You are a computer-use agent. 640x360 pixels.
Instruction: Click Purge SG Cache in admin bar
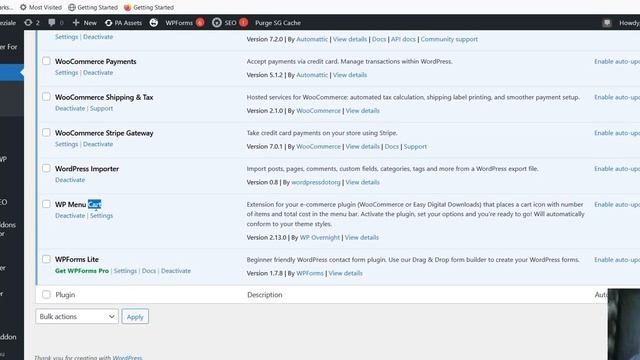click(278, 23)
